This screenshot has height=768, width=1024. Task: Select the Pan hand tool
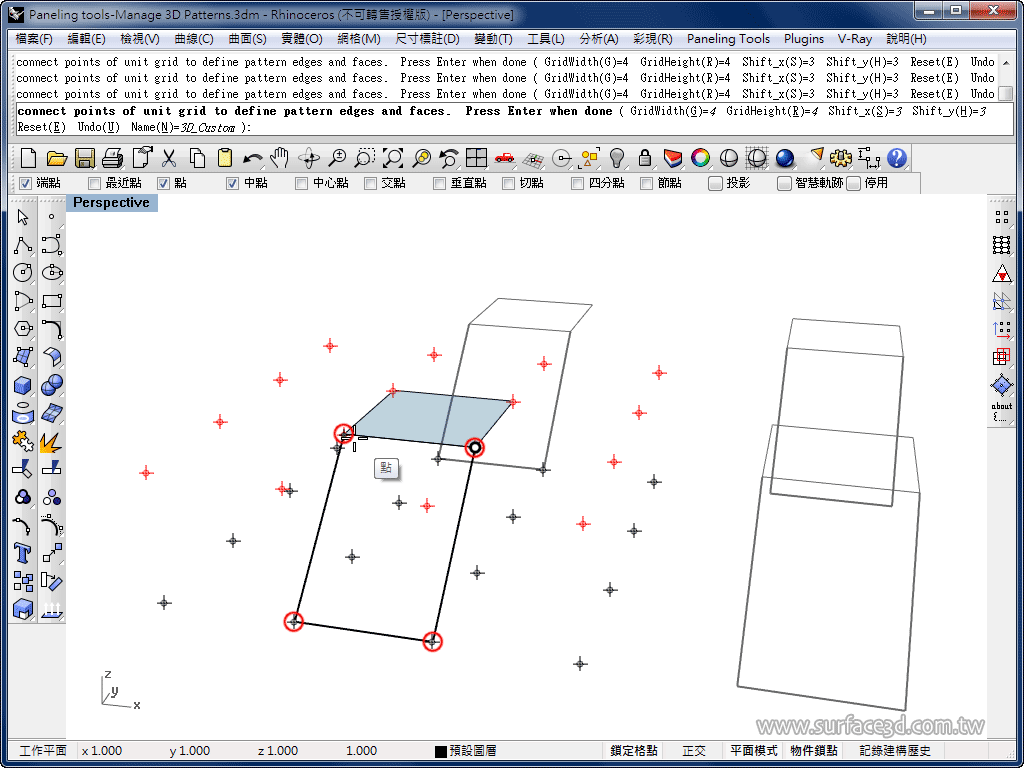[280, 158]
